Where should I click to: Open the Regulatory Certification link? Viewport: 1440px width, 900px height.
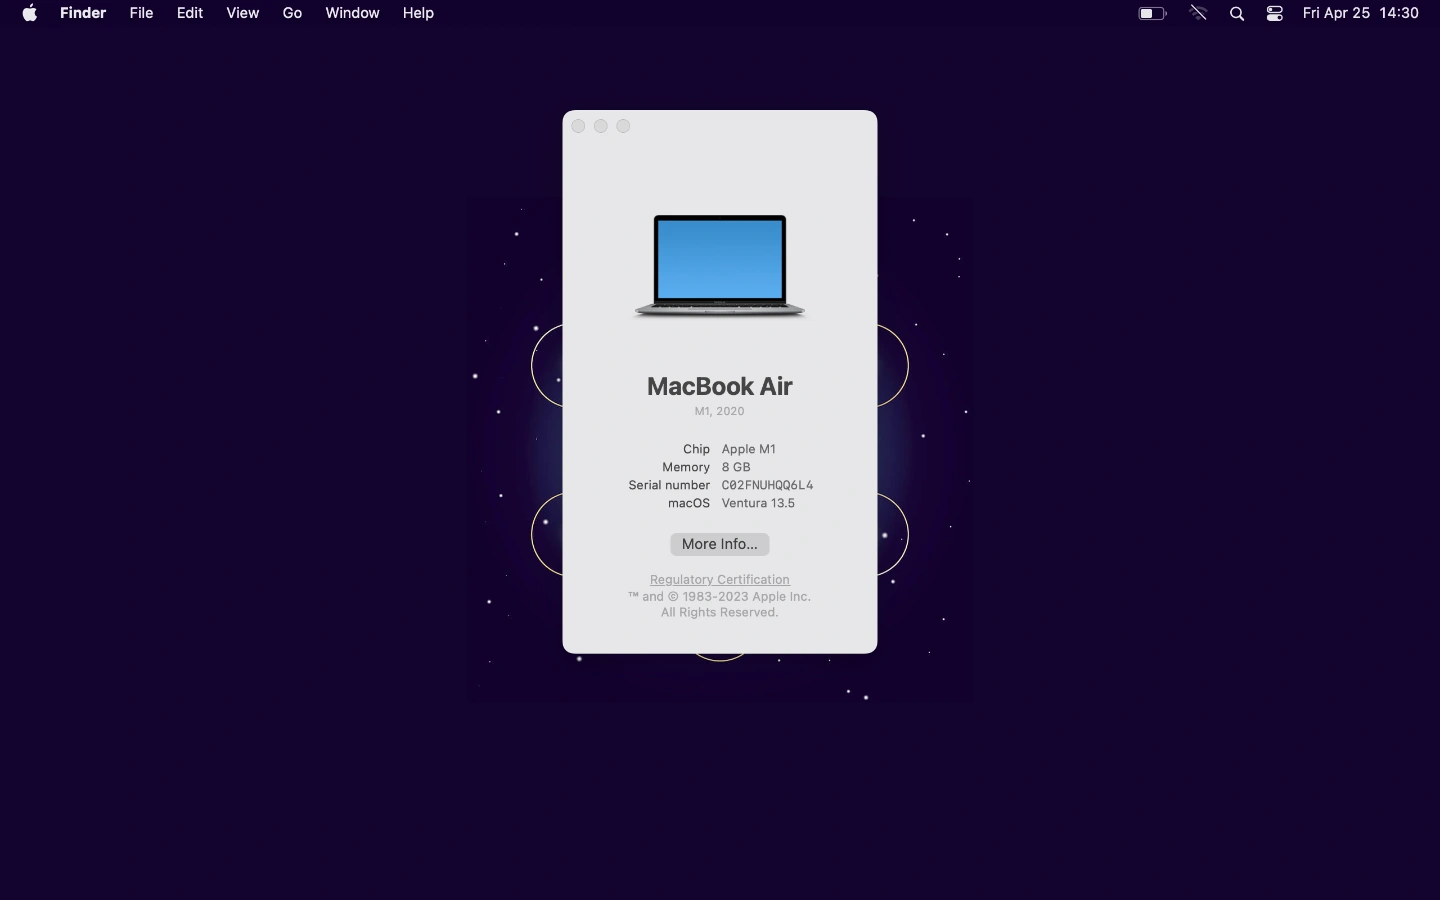point(720,580)
